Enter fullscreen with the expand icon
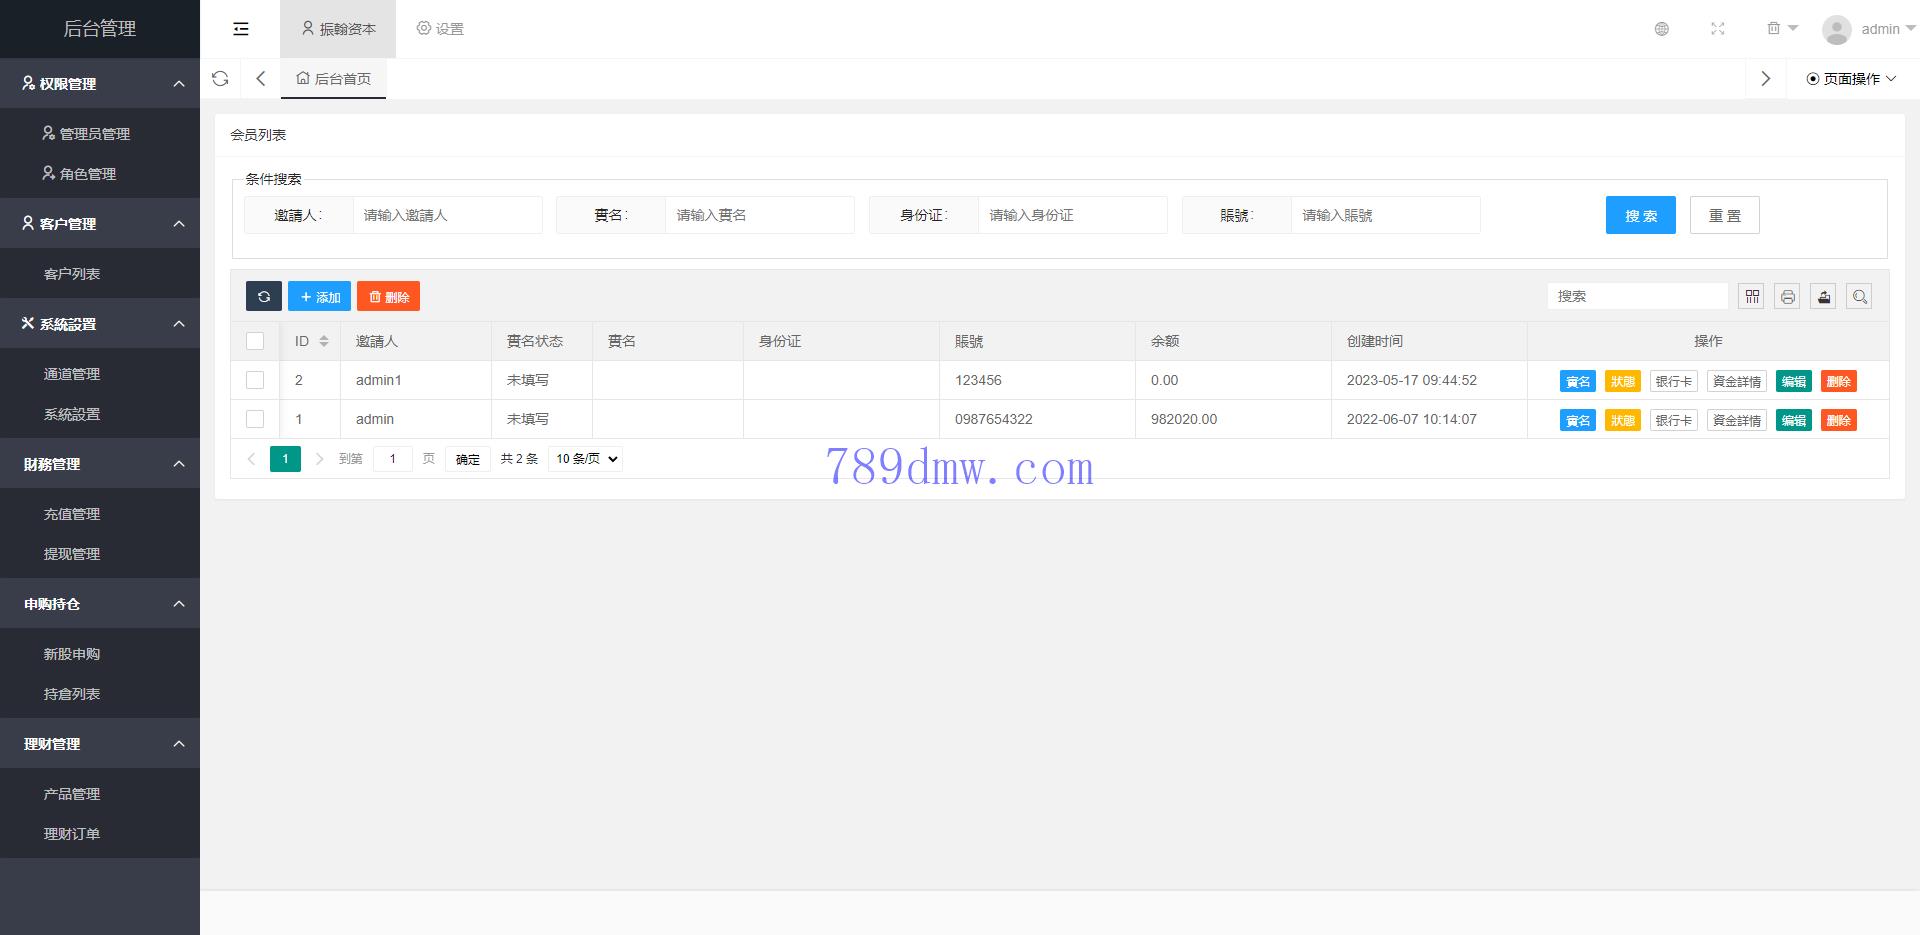 click(x=1717, y=29)
